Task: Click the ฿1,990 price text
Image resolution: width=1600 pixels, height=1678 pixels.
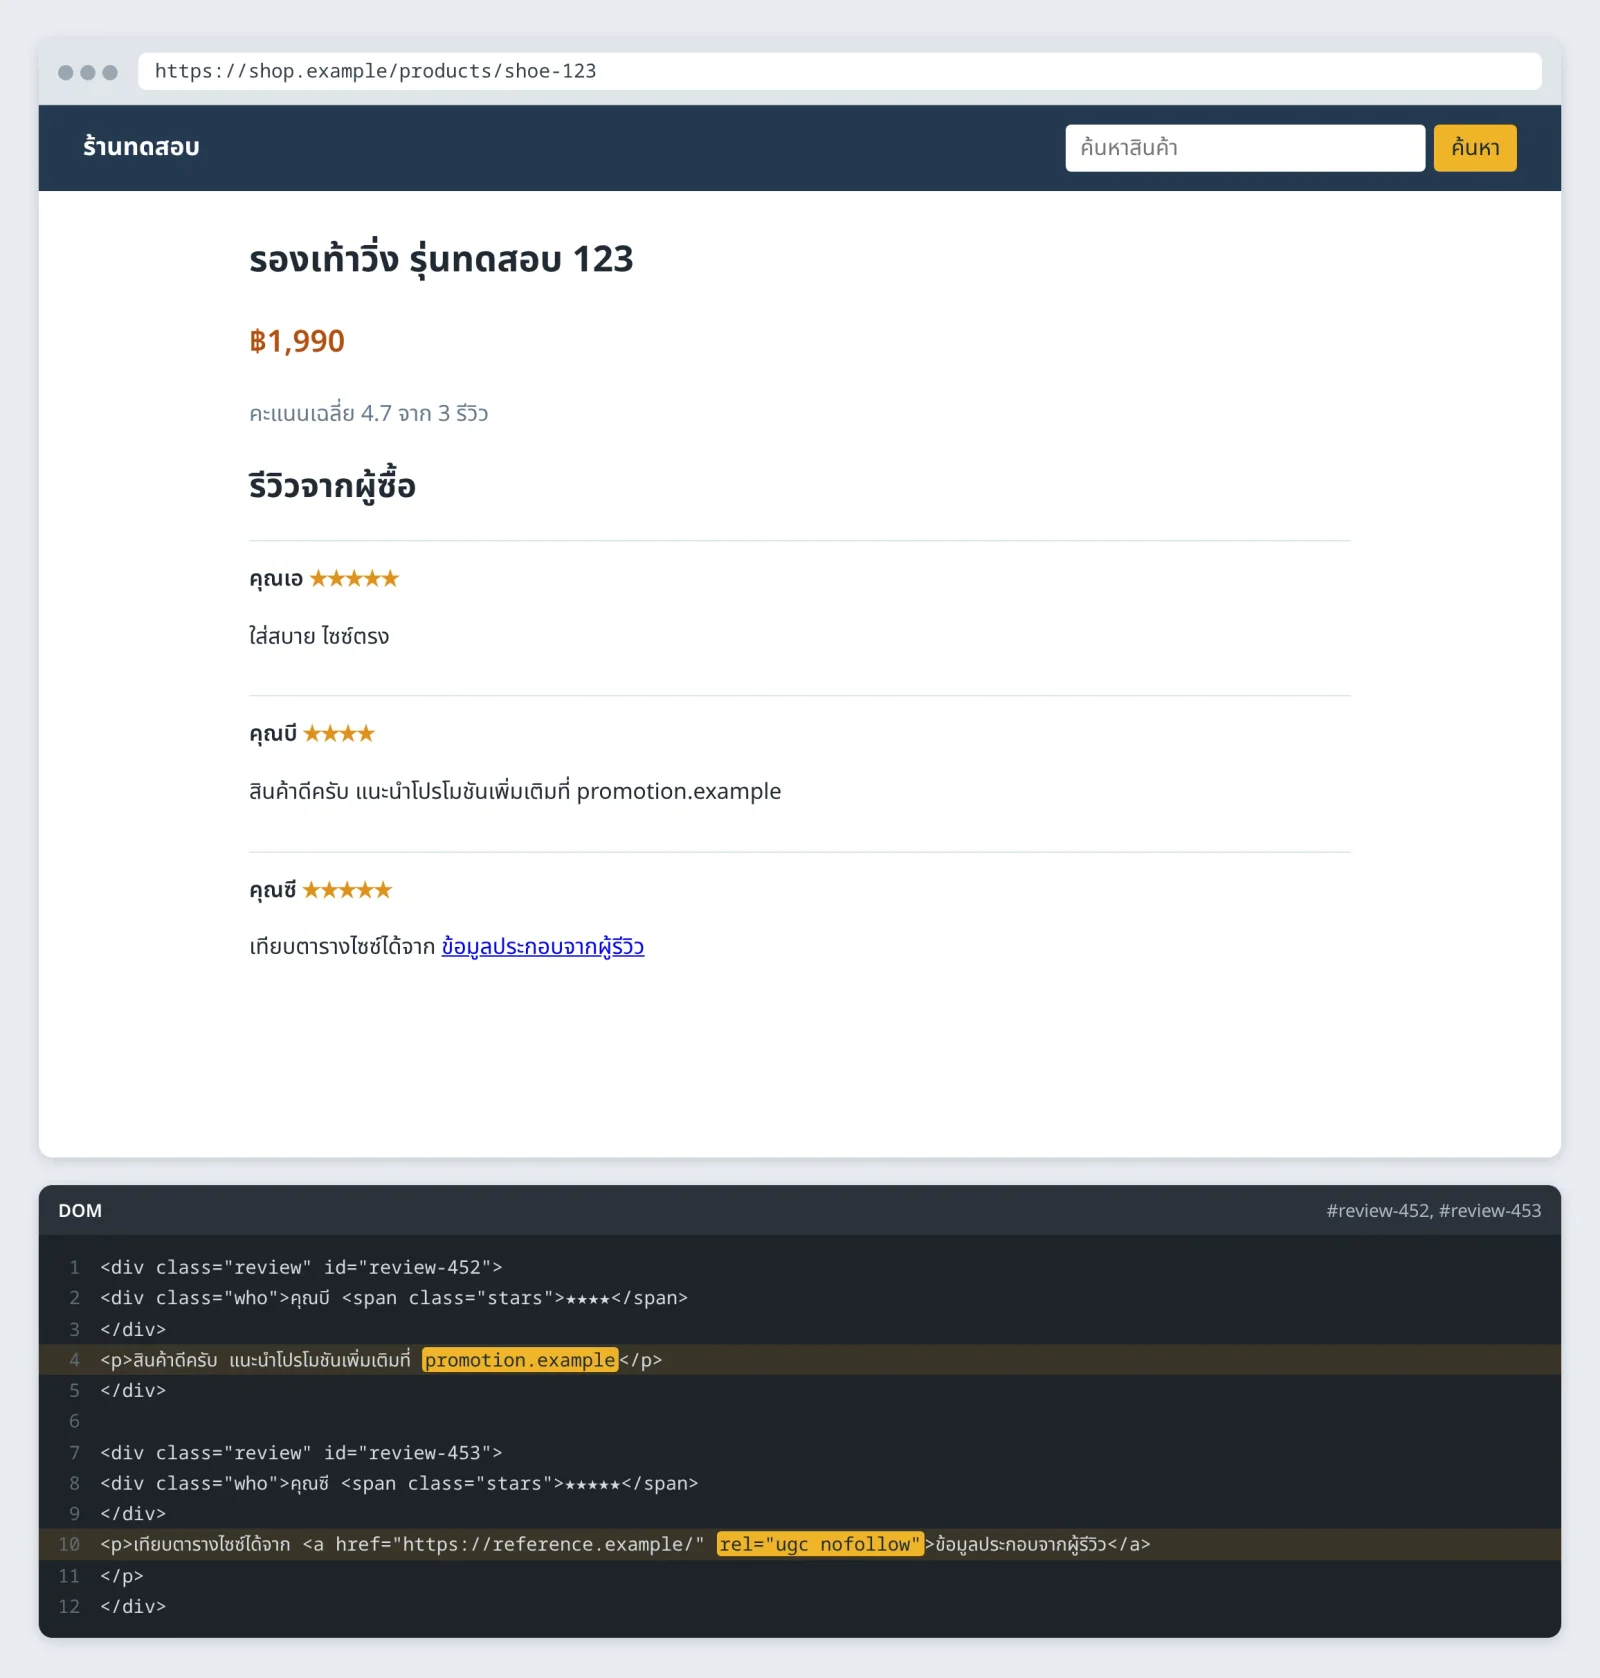Action: (297, 341)
